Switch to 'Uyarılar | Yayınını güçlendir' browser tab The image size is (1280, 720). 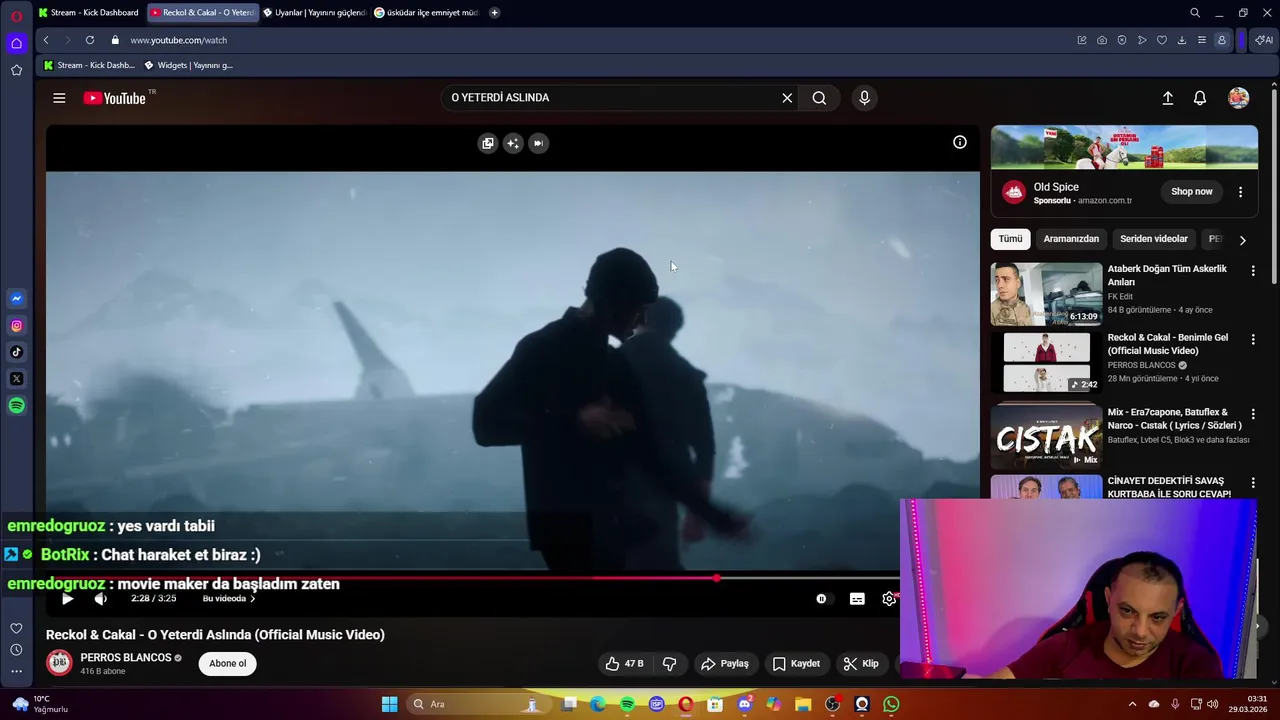click(313, 13)
